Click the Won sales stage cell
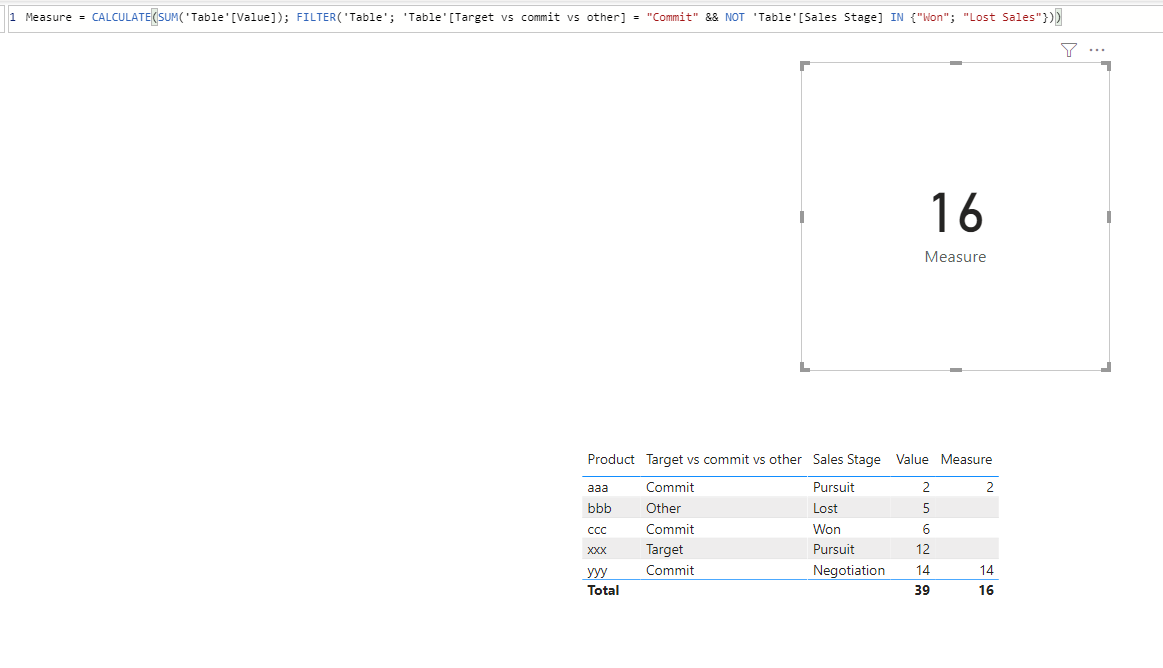The height and width of the screenshot is (668, 1163). (x=826, y=529)
